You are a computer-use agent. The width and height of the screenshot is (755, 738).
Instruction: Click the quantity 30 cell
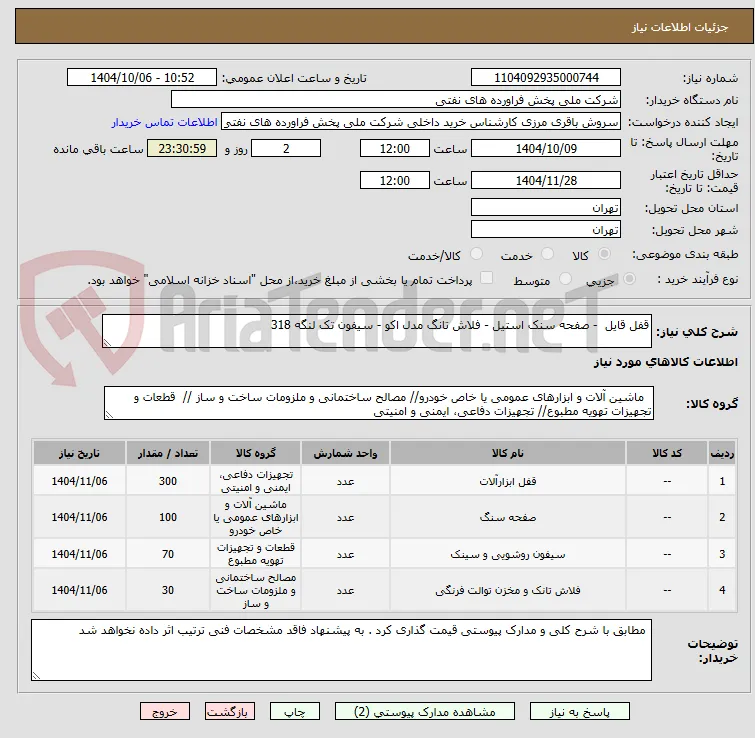coord(168,590)
